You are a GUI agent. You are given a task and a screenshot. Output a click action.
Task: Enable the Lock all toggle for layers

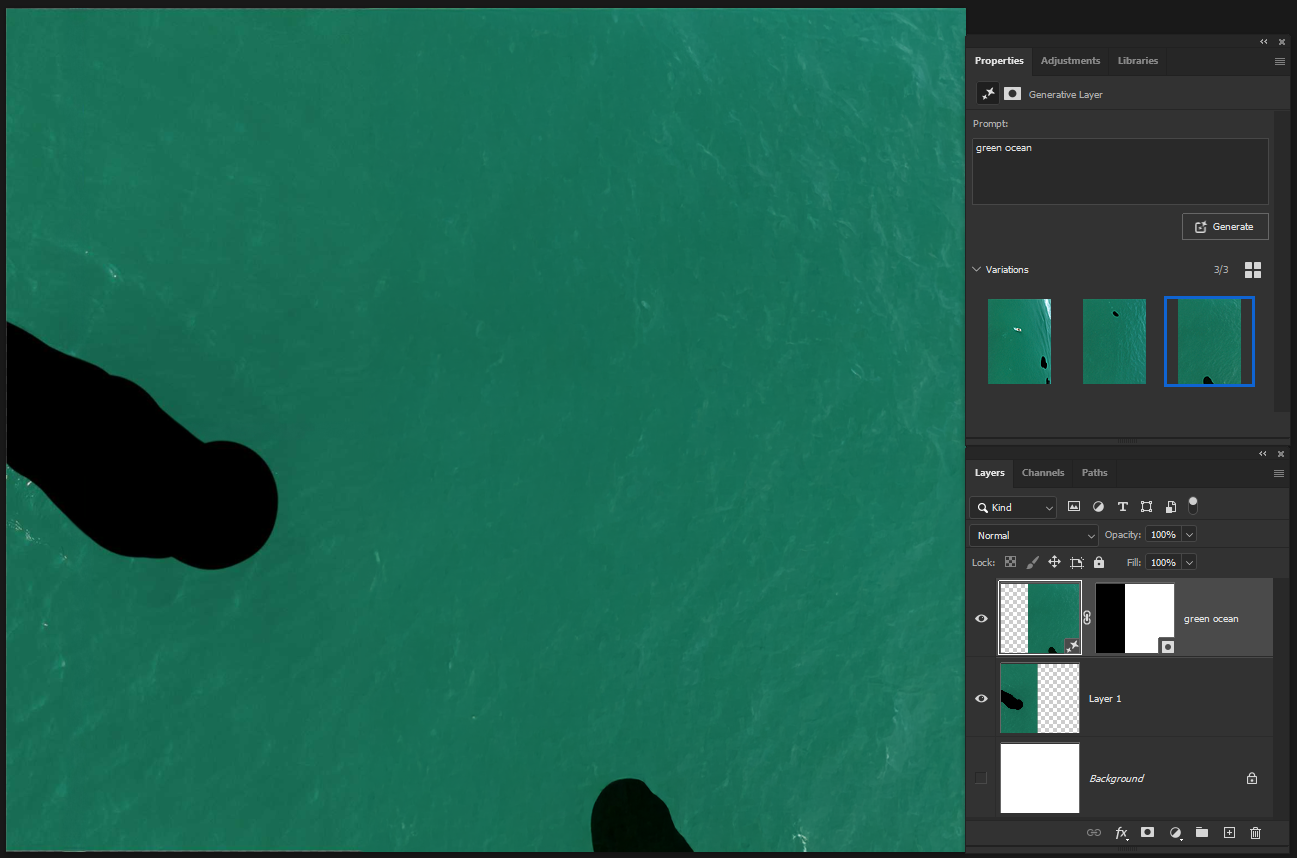pyautogui.click(x=1098, y=562)
